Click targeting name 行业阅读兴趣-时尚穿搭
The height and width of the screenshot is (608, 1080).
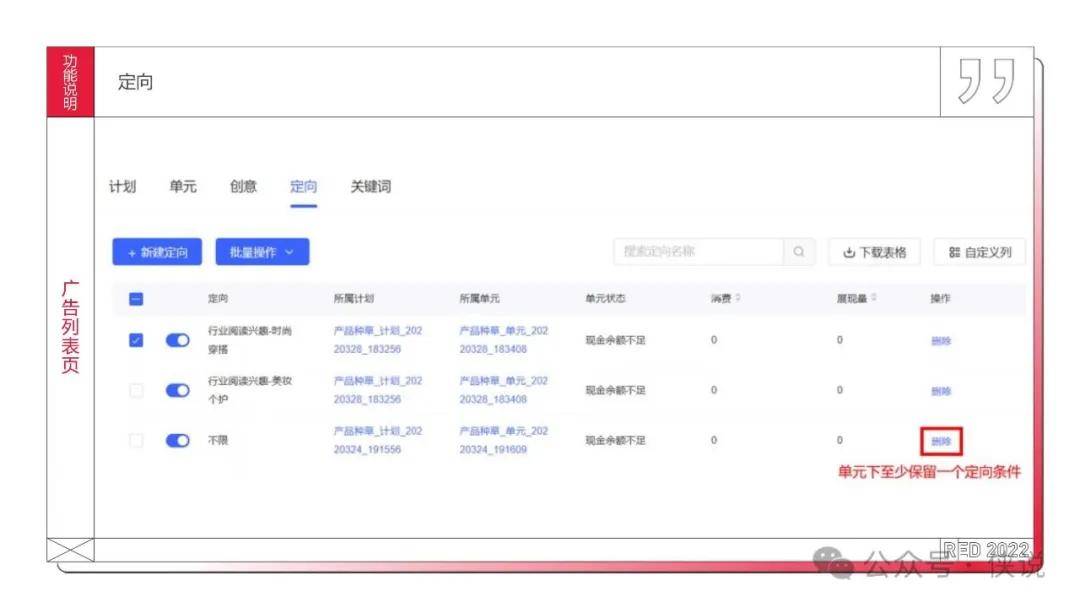point(250,340)
